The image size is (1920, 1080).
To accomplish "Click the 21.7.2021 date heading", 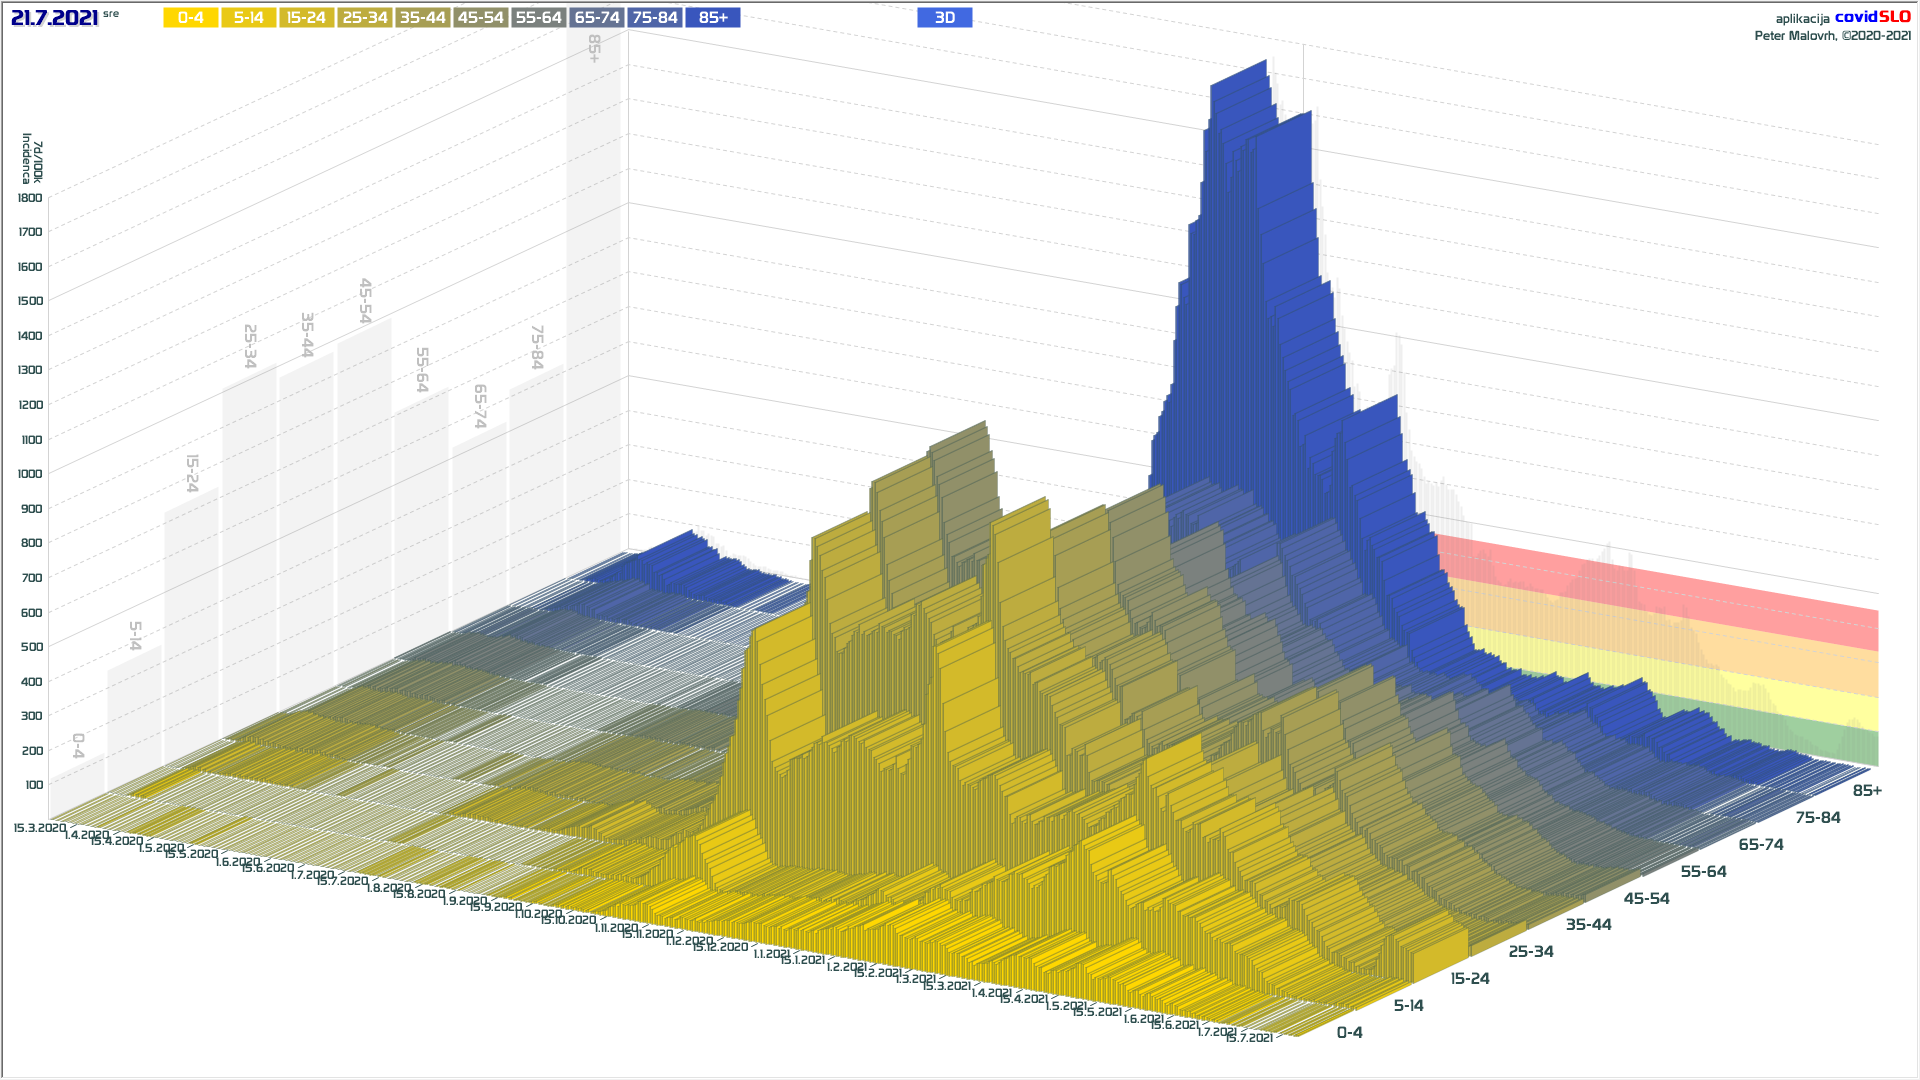I will point(54,18).
